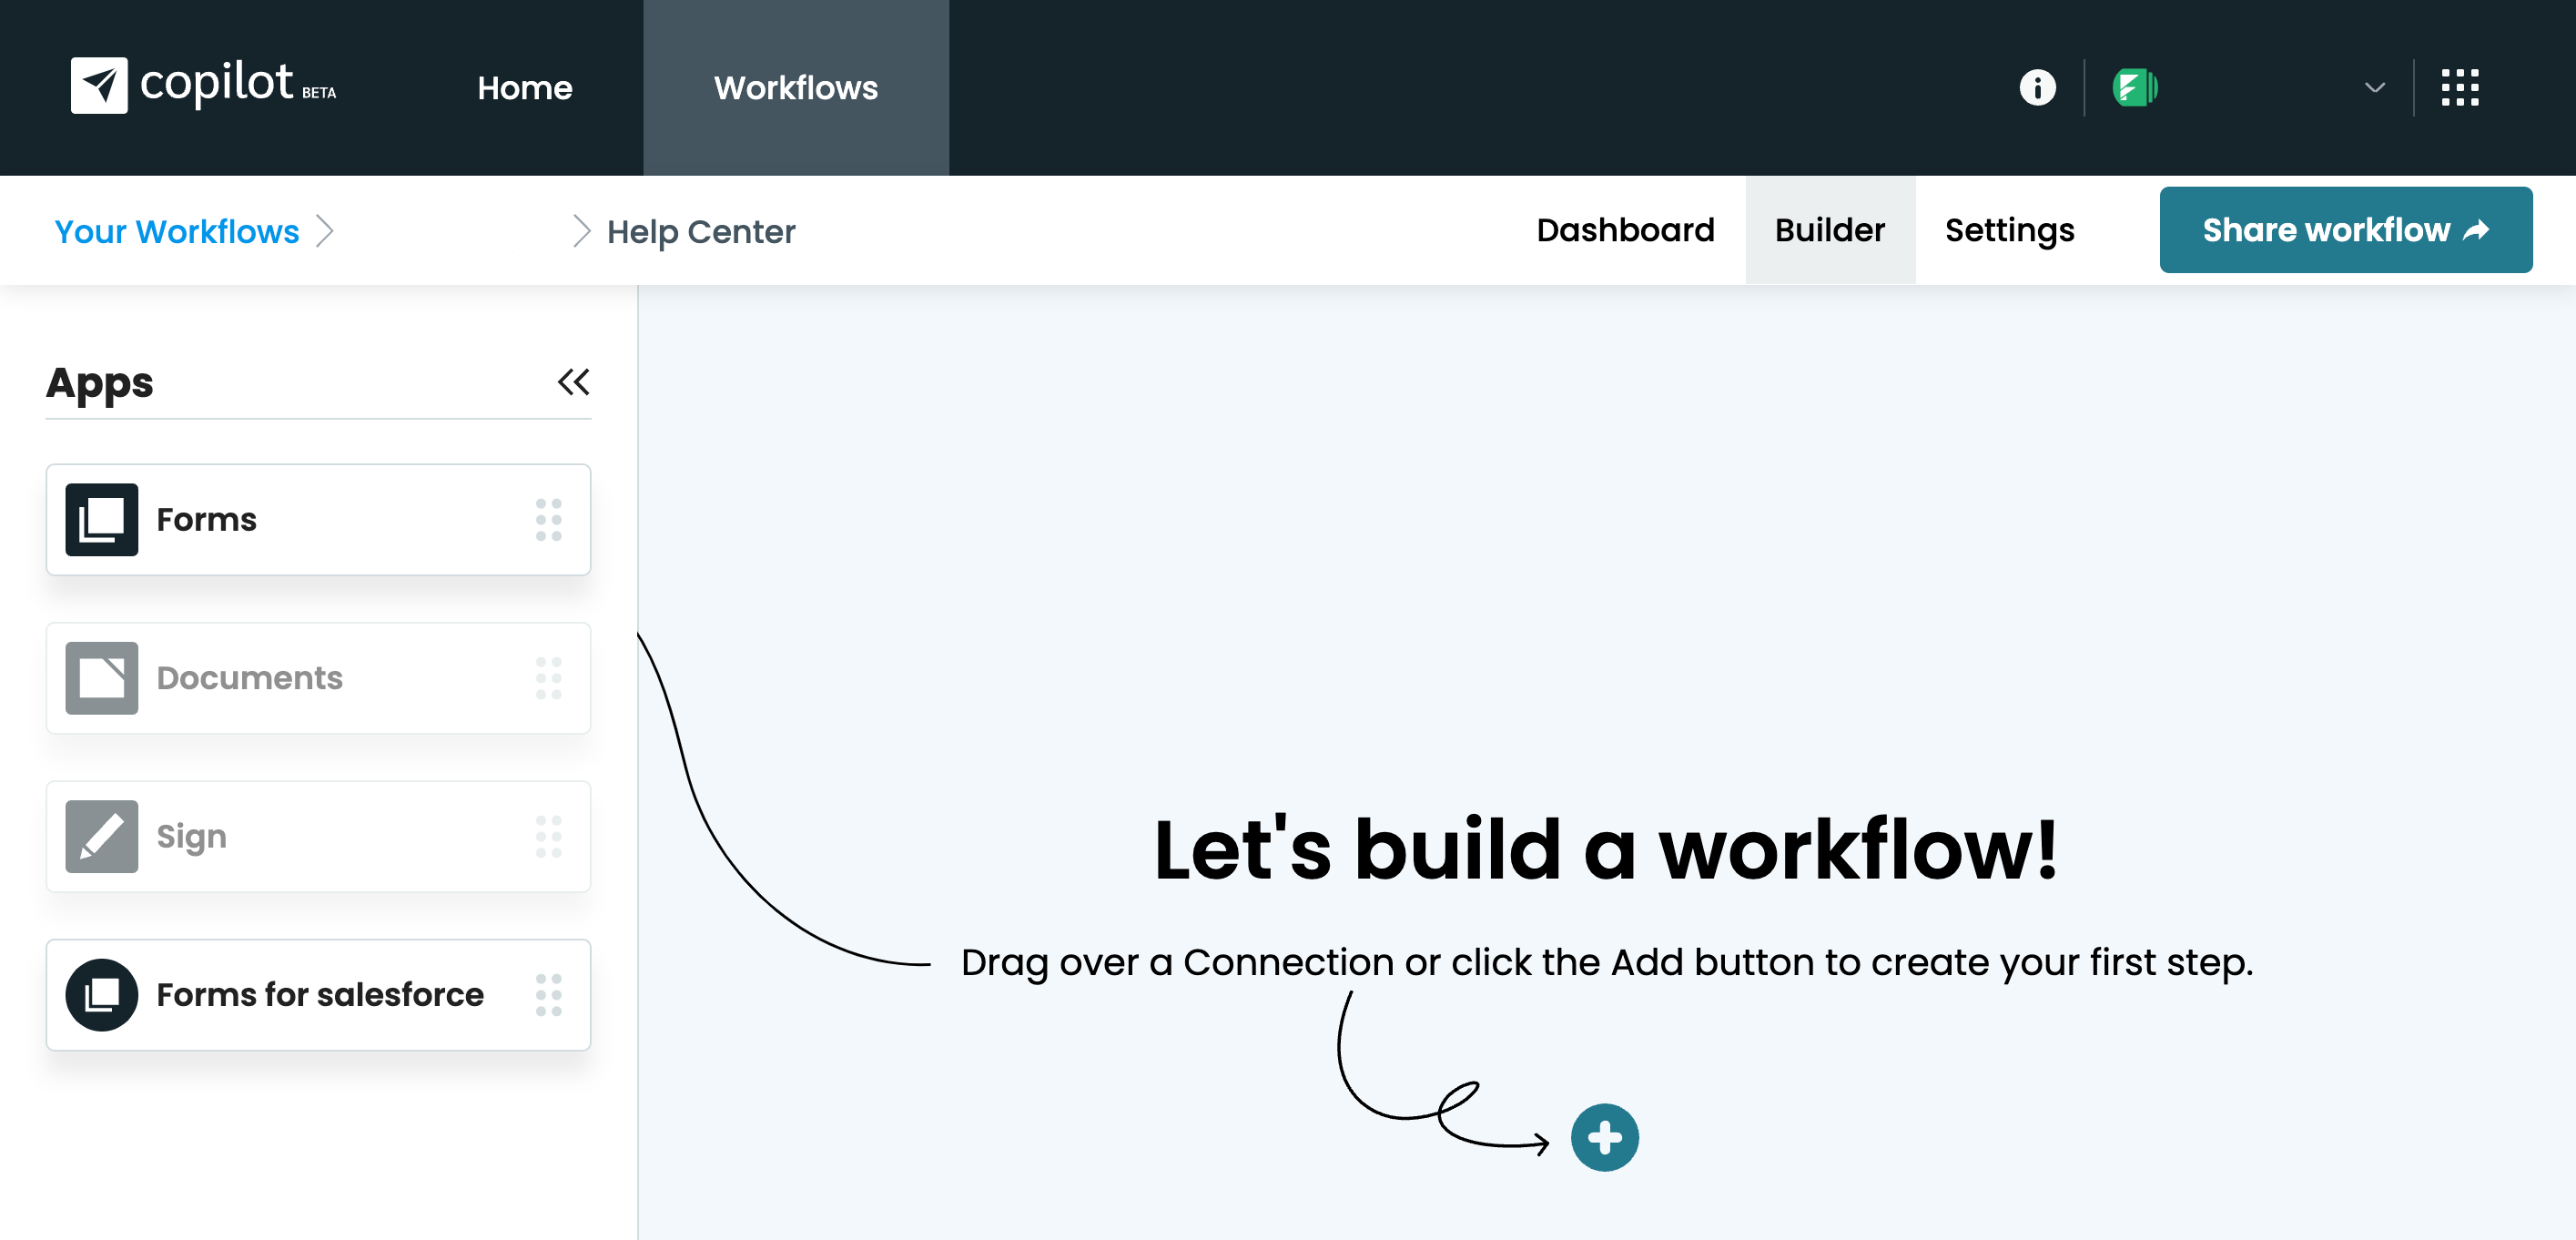The height and width of the screenshot is (1240, 2576).
Task: Grab the Forms card drag handle
Action: (x=548, y=519)
